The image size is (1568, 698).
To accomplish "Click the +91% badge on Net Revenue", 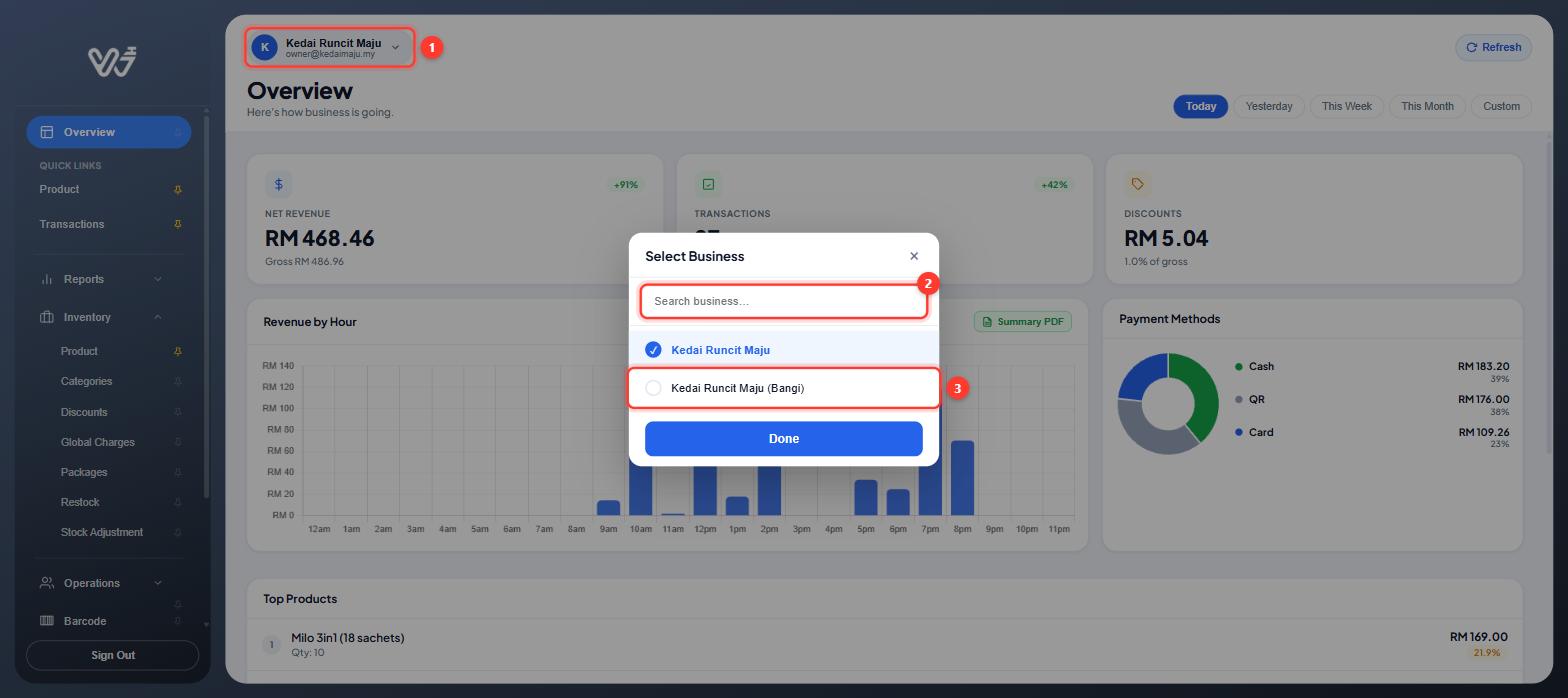I will [626, 184].
